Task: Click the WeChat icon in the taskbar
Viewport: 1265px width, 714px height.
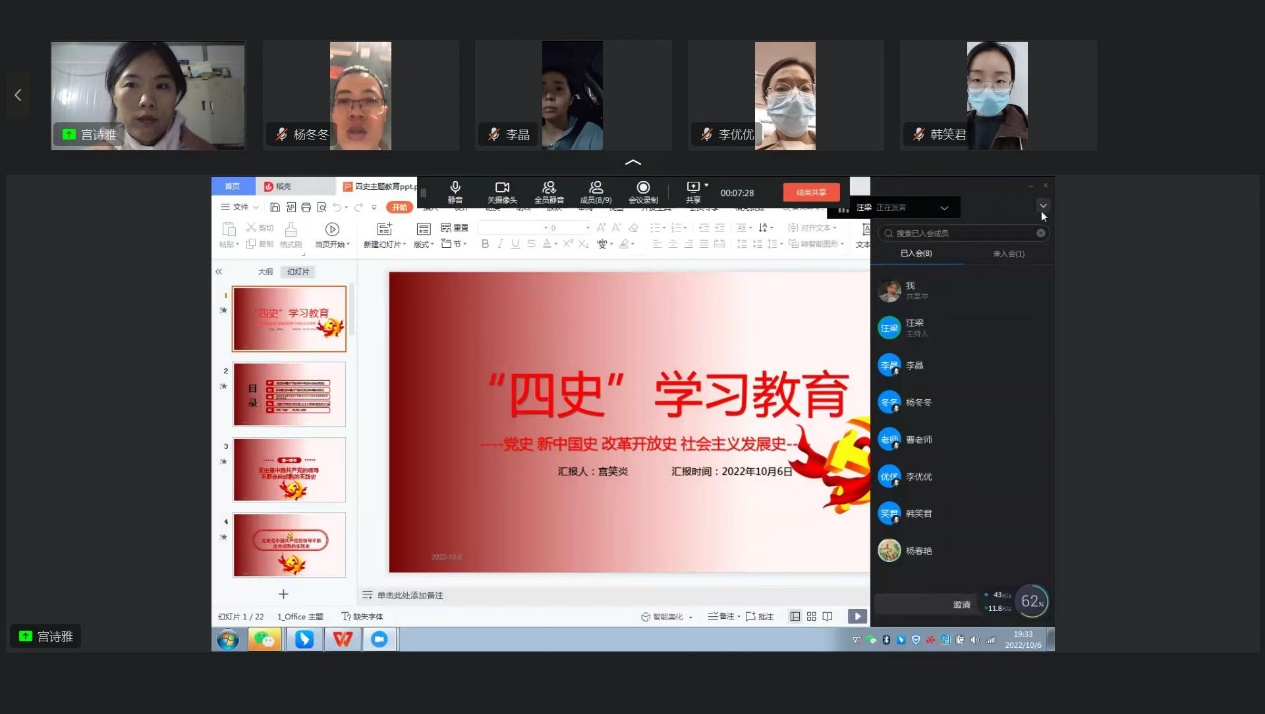Action: [x=264, y=639]
